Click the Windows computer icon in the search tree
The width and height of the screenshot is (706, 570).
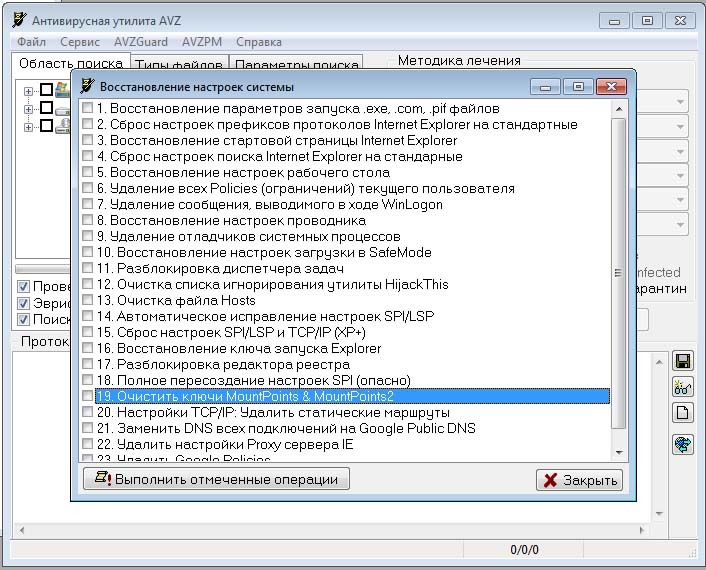coord(62,90)
